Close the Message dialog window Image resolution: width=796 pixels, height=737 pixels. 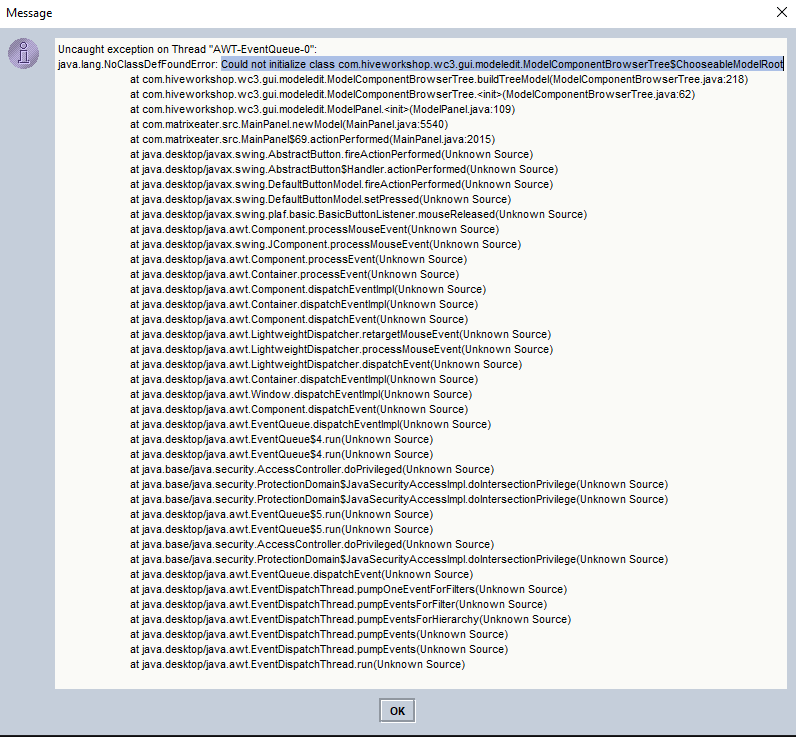(782, 12)
